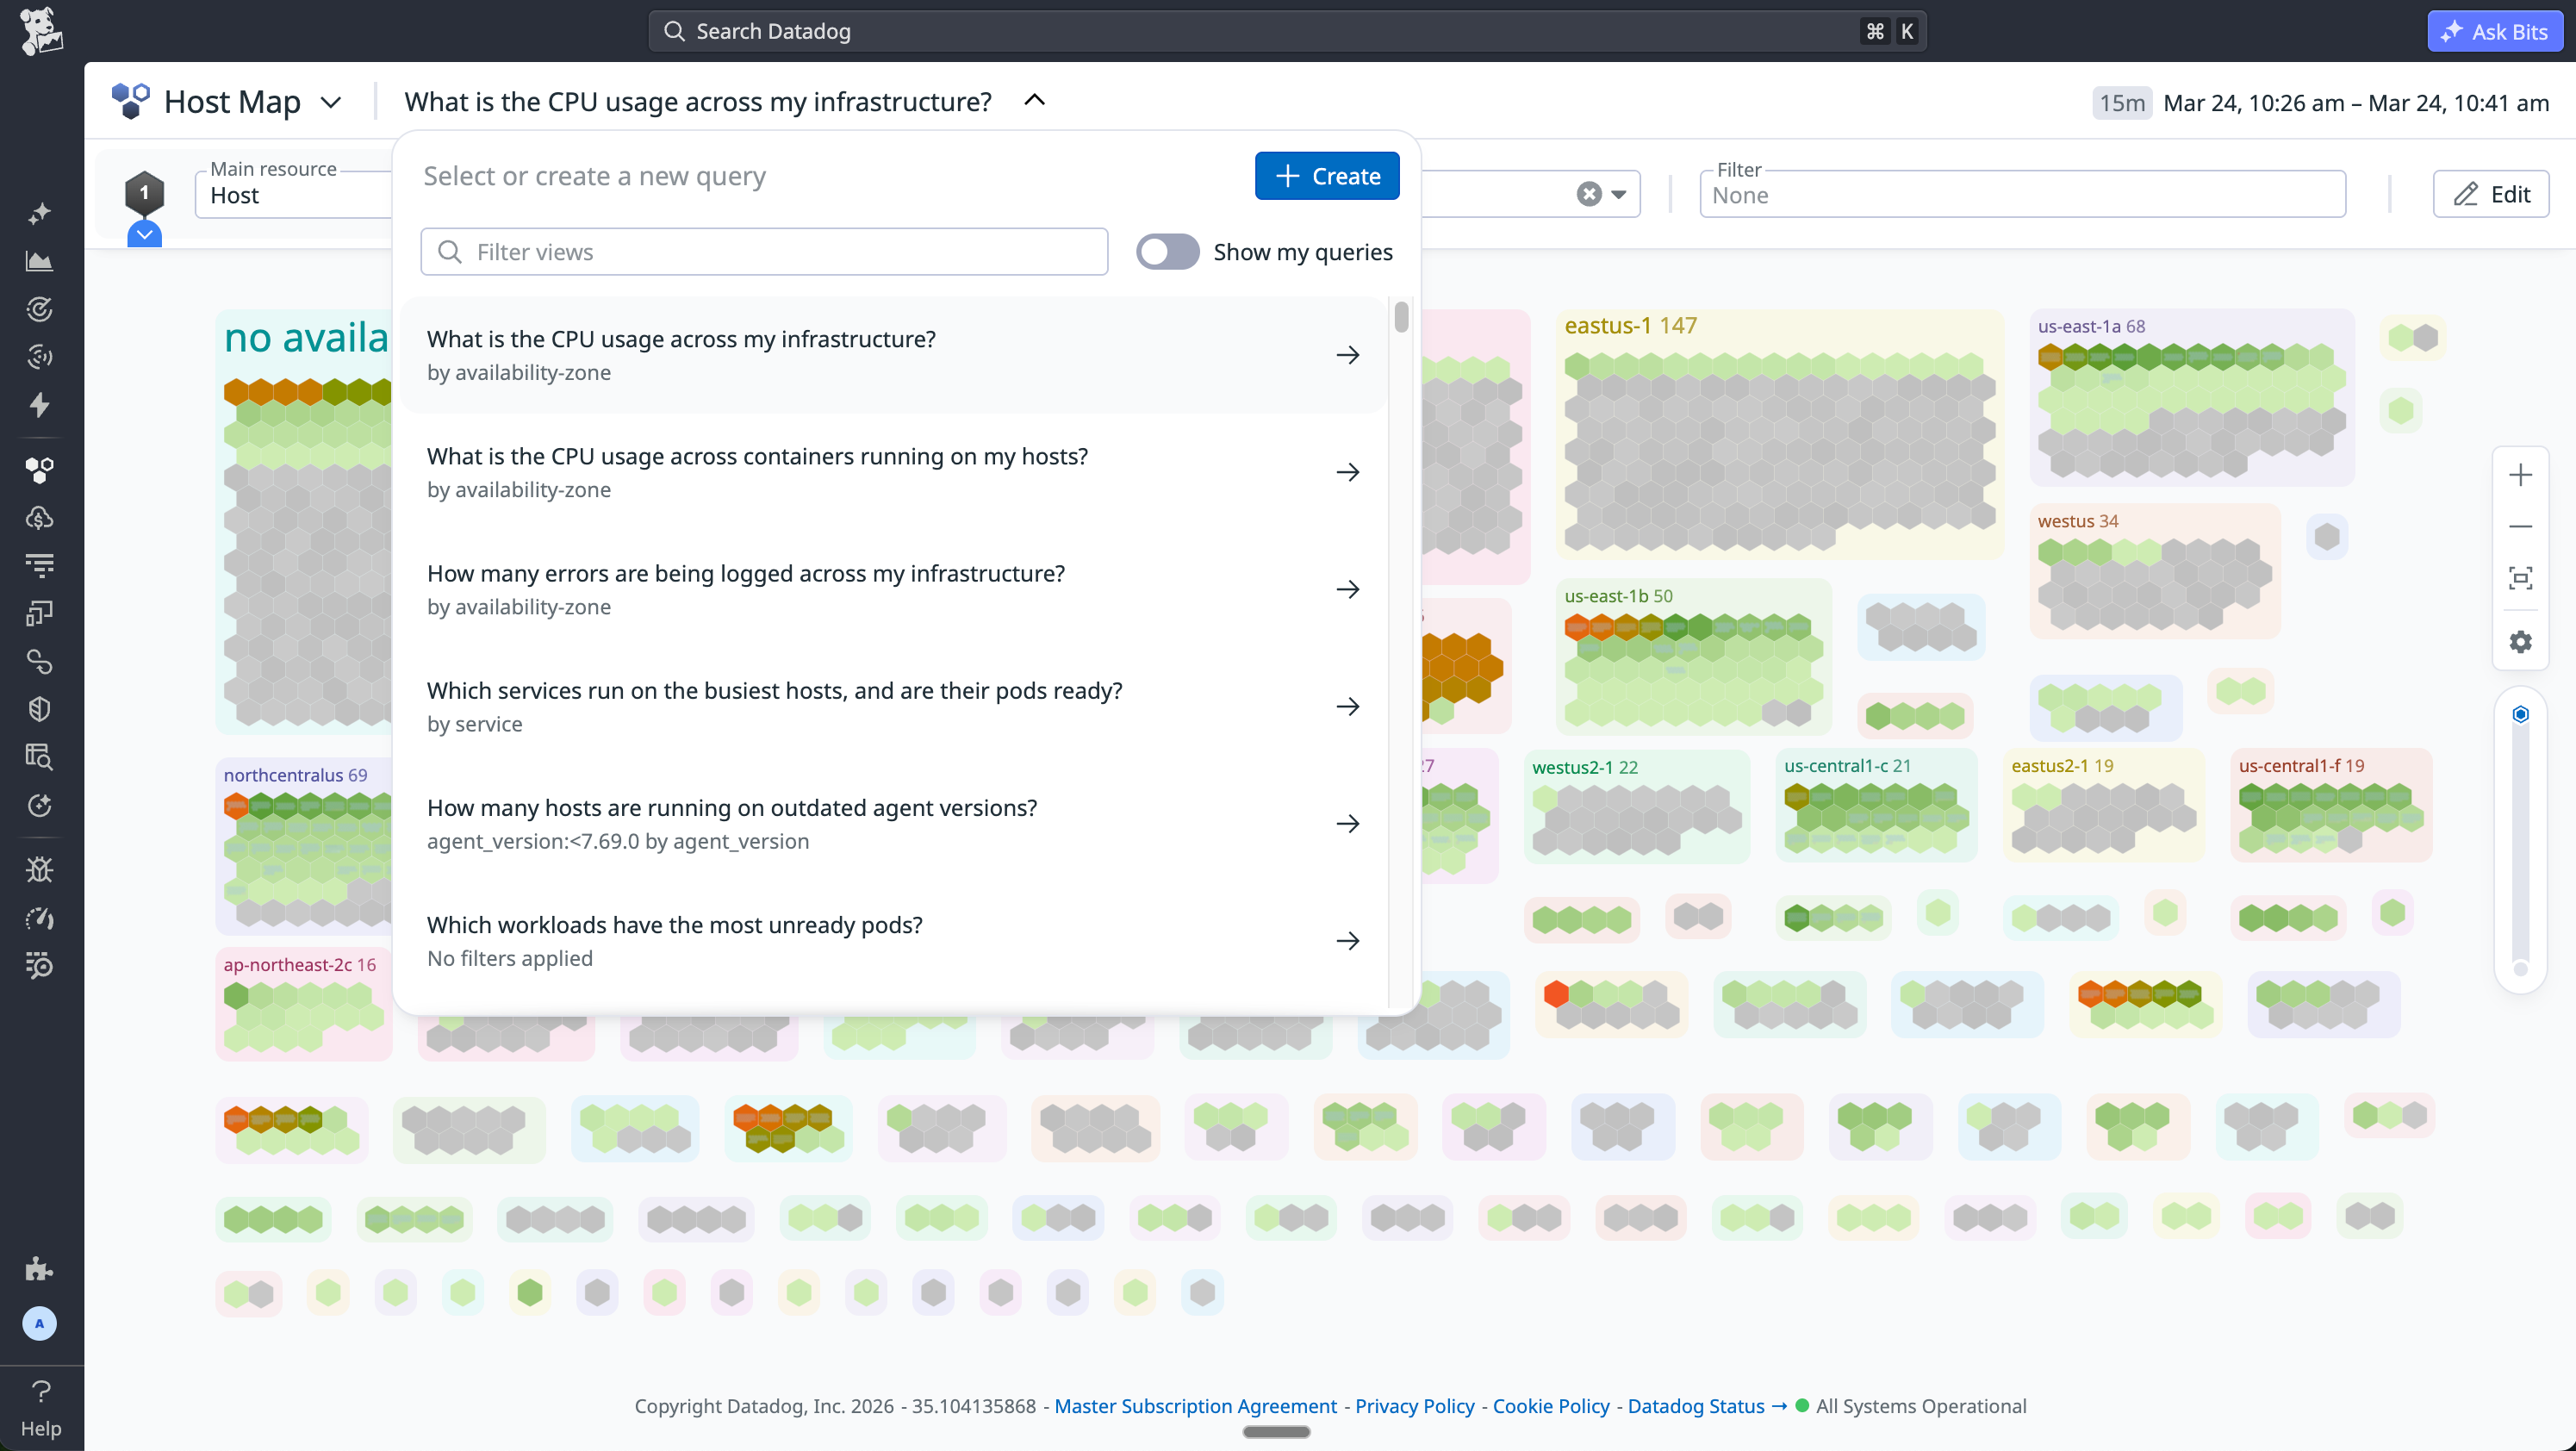Expand layer 1 blue chevron below hexagon

[x=144, y=235]
